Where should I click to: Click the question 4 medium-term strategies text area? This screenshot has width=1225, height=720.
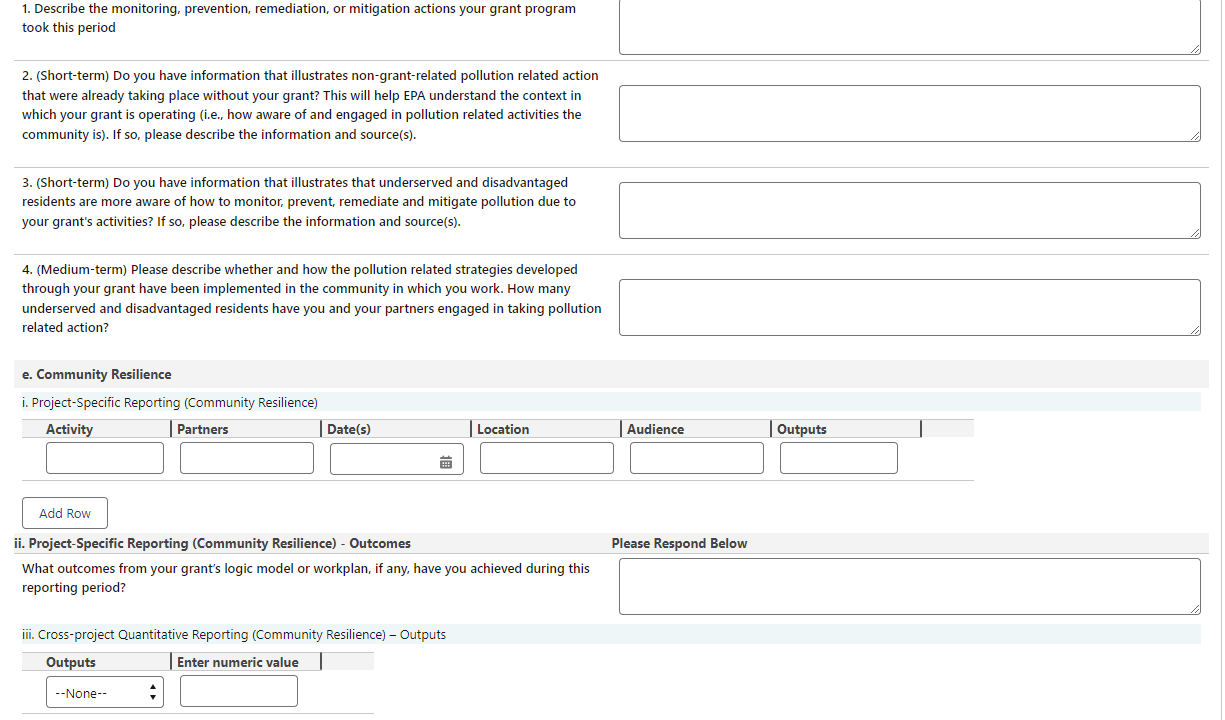click(x=909, y=307)
